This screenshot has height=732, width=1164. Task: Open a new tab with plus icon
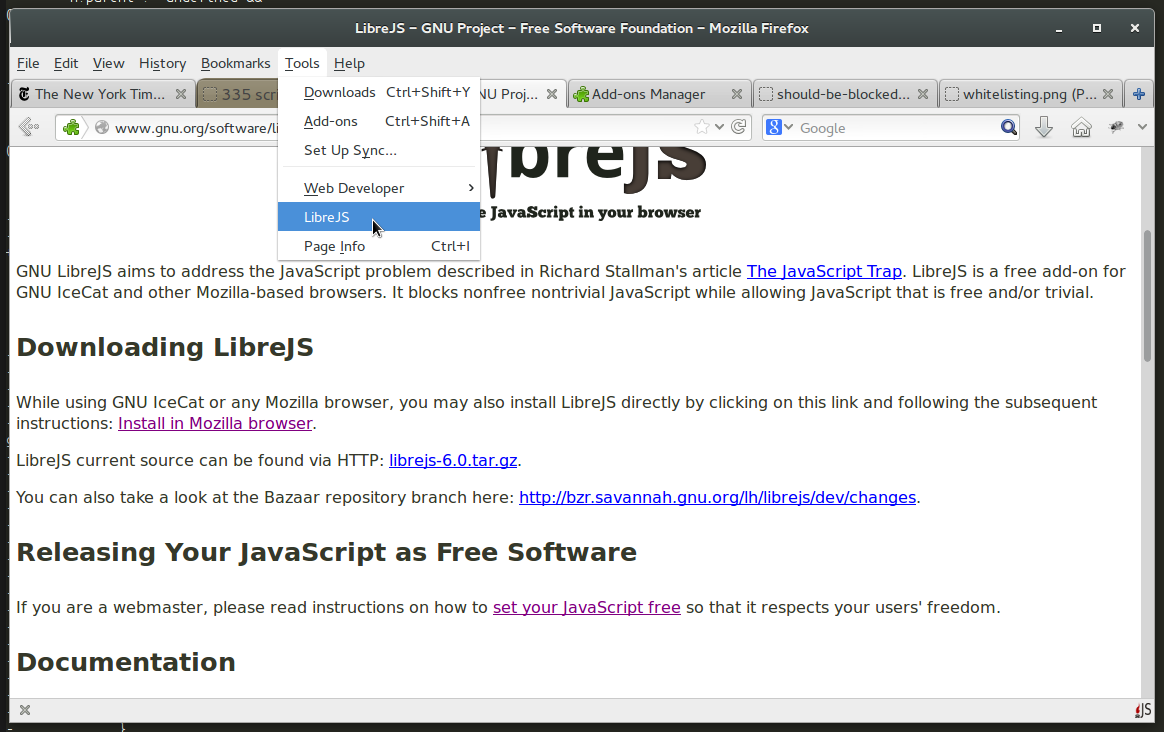click(x=1138, y=94)
